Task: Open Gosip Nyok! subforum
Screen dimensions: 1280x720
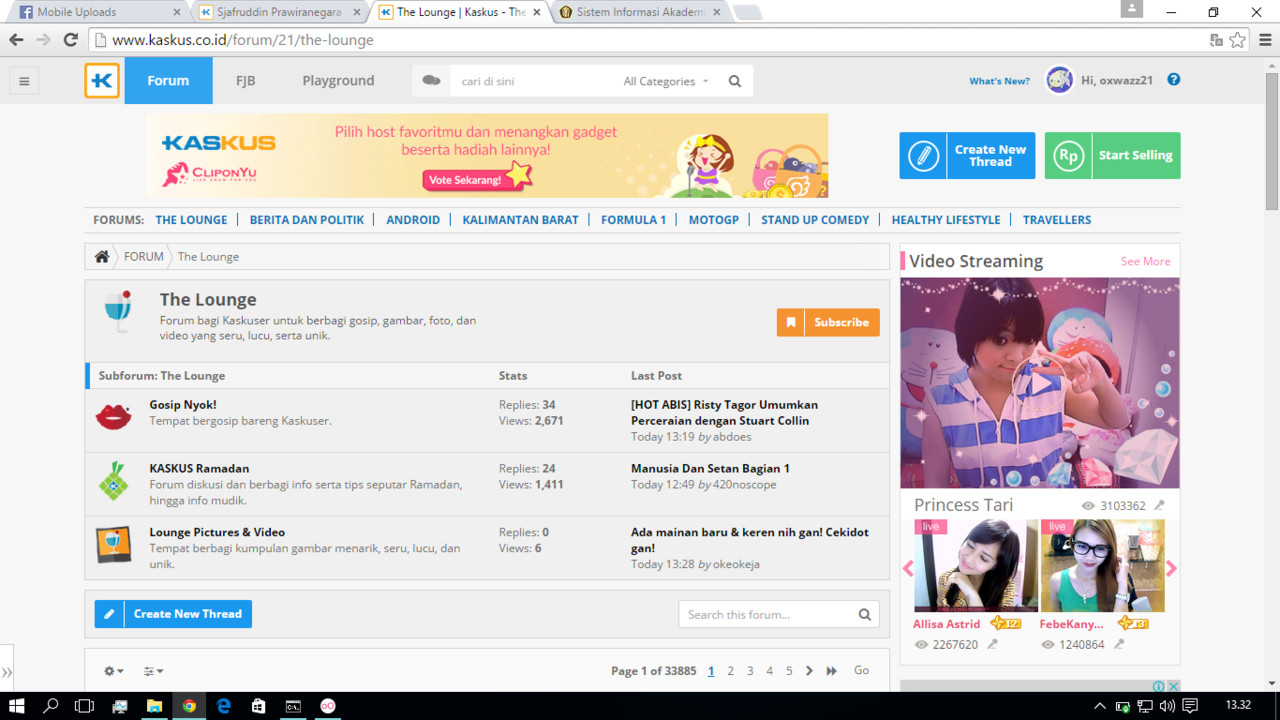Action: pyautogui.click(x=183, y=405)
